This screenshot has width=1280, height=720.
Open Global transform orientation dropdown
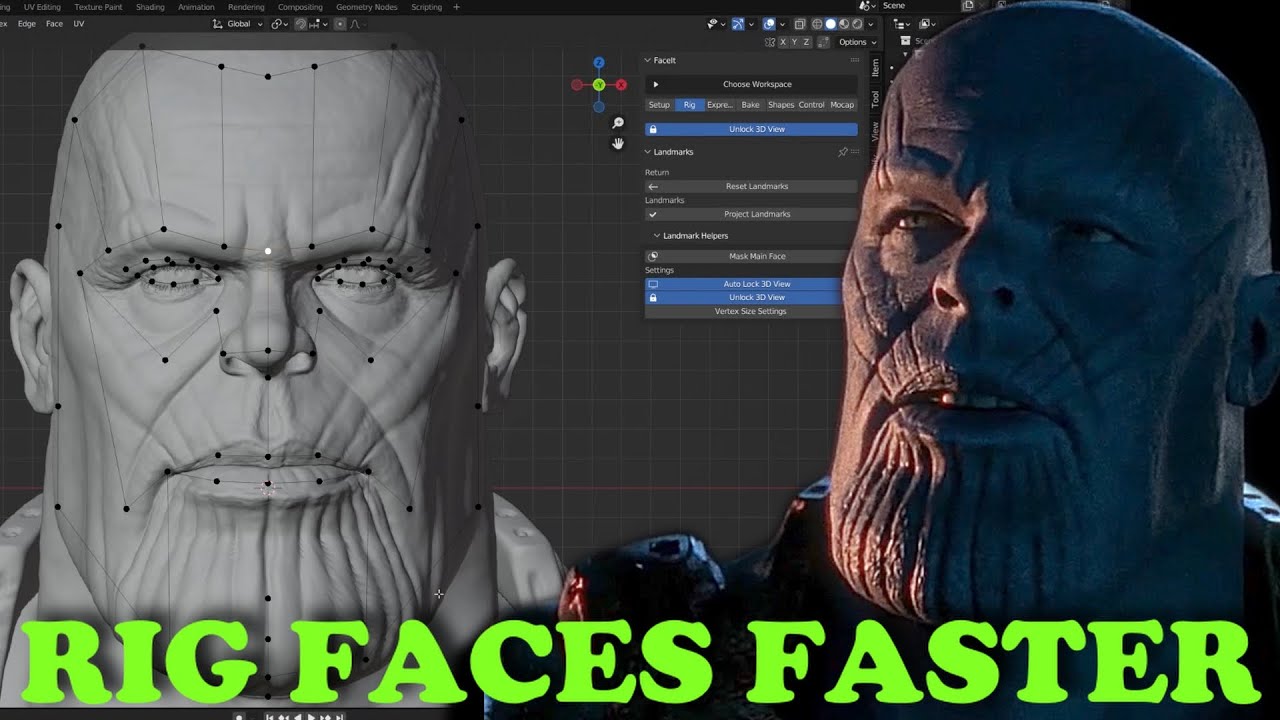[x=238, y=24]
